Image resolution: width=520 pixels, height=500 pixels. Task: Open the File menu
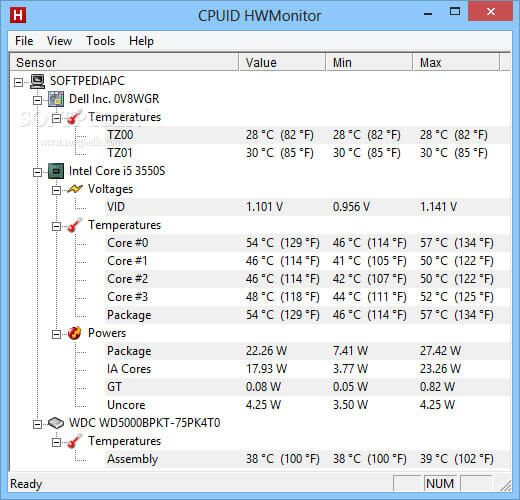click(24, 41)
